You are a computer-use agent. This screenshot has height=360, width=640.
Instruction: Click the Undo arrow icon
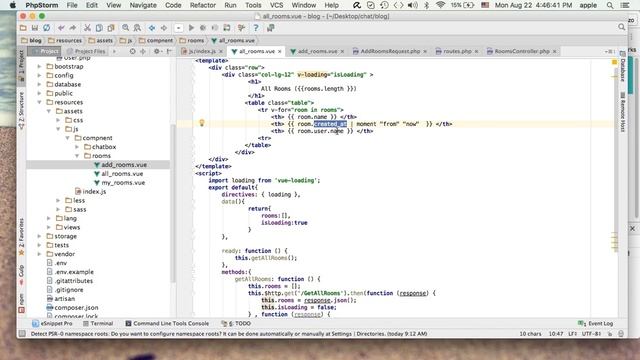[61, 28]
